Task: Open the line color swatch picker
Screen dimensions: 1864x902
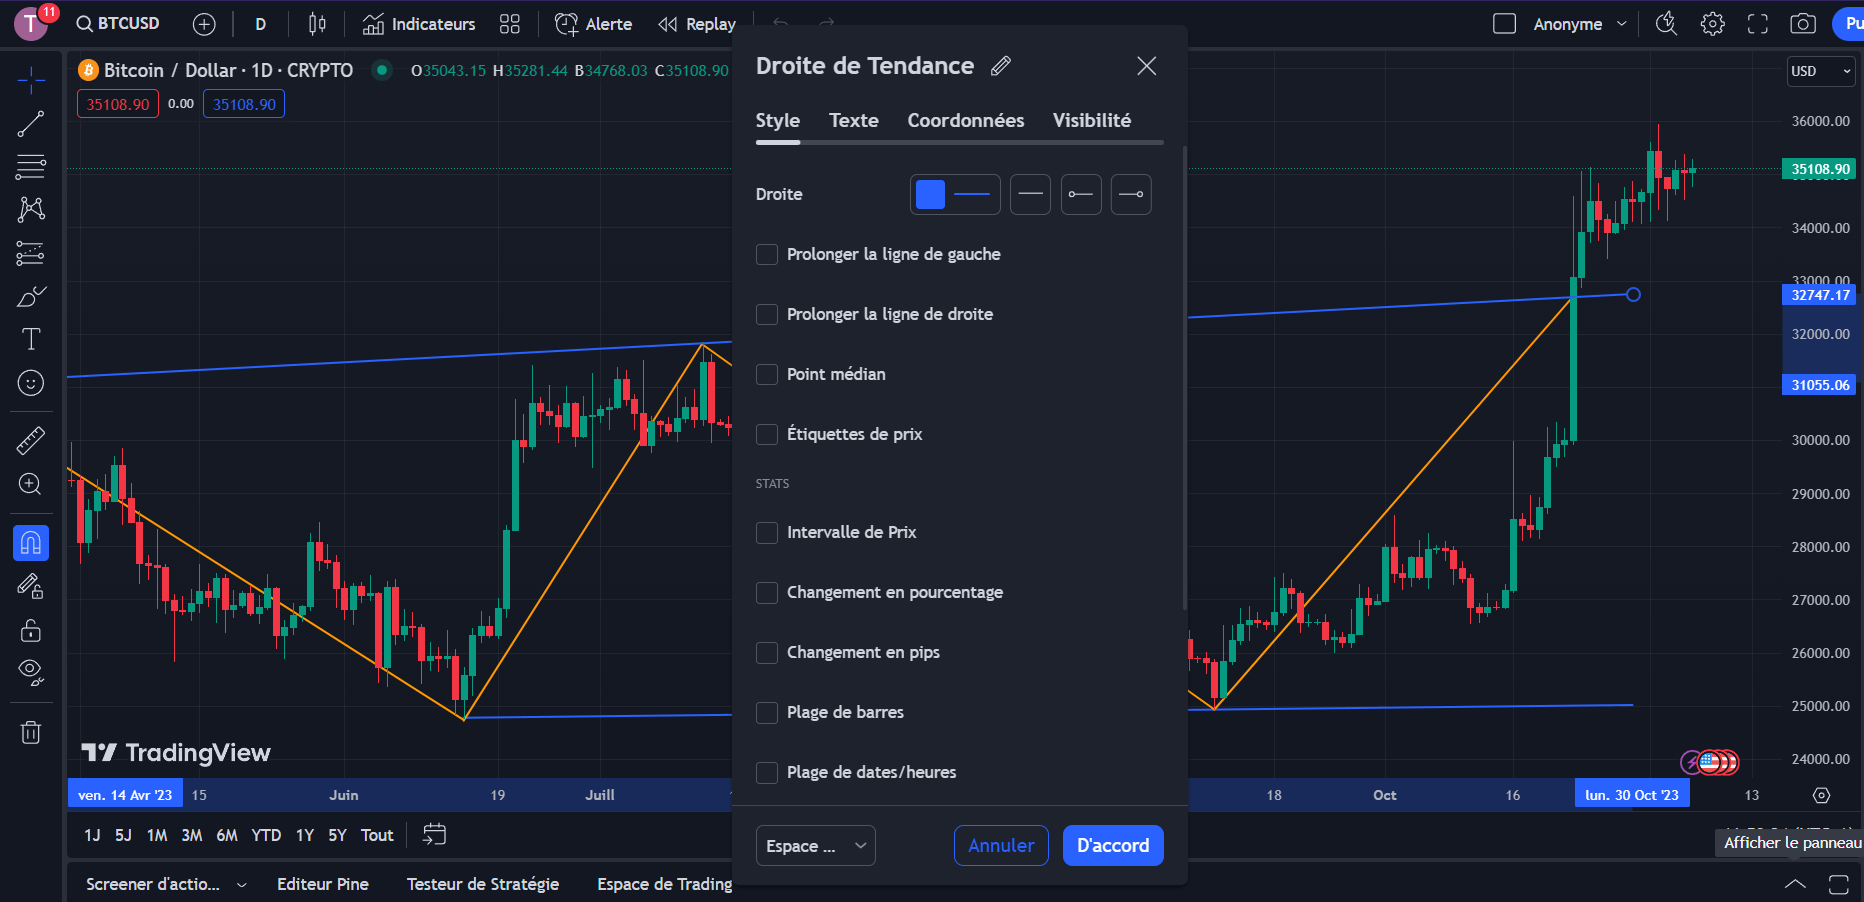Action: 931,194
